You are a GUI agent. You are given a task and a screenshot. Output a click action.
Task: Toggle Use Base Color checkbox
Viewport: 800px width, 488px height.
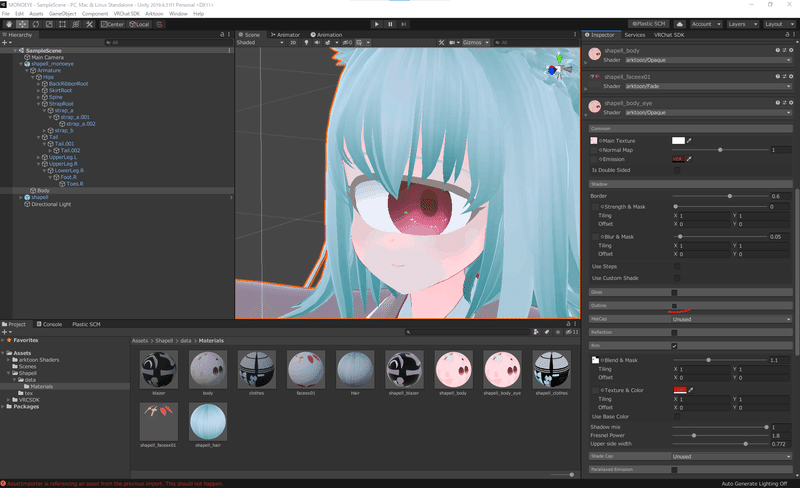(677, 417)
